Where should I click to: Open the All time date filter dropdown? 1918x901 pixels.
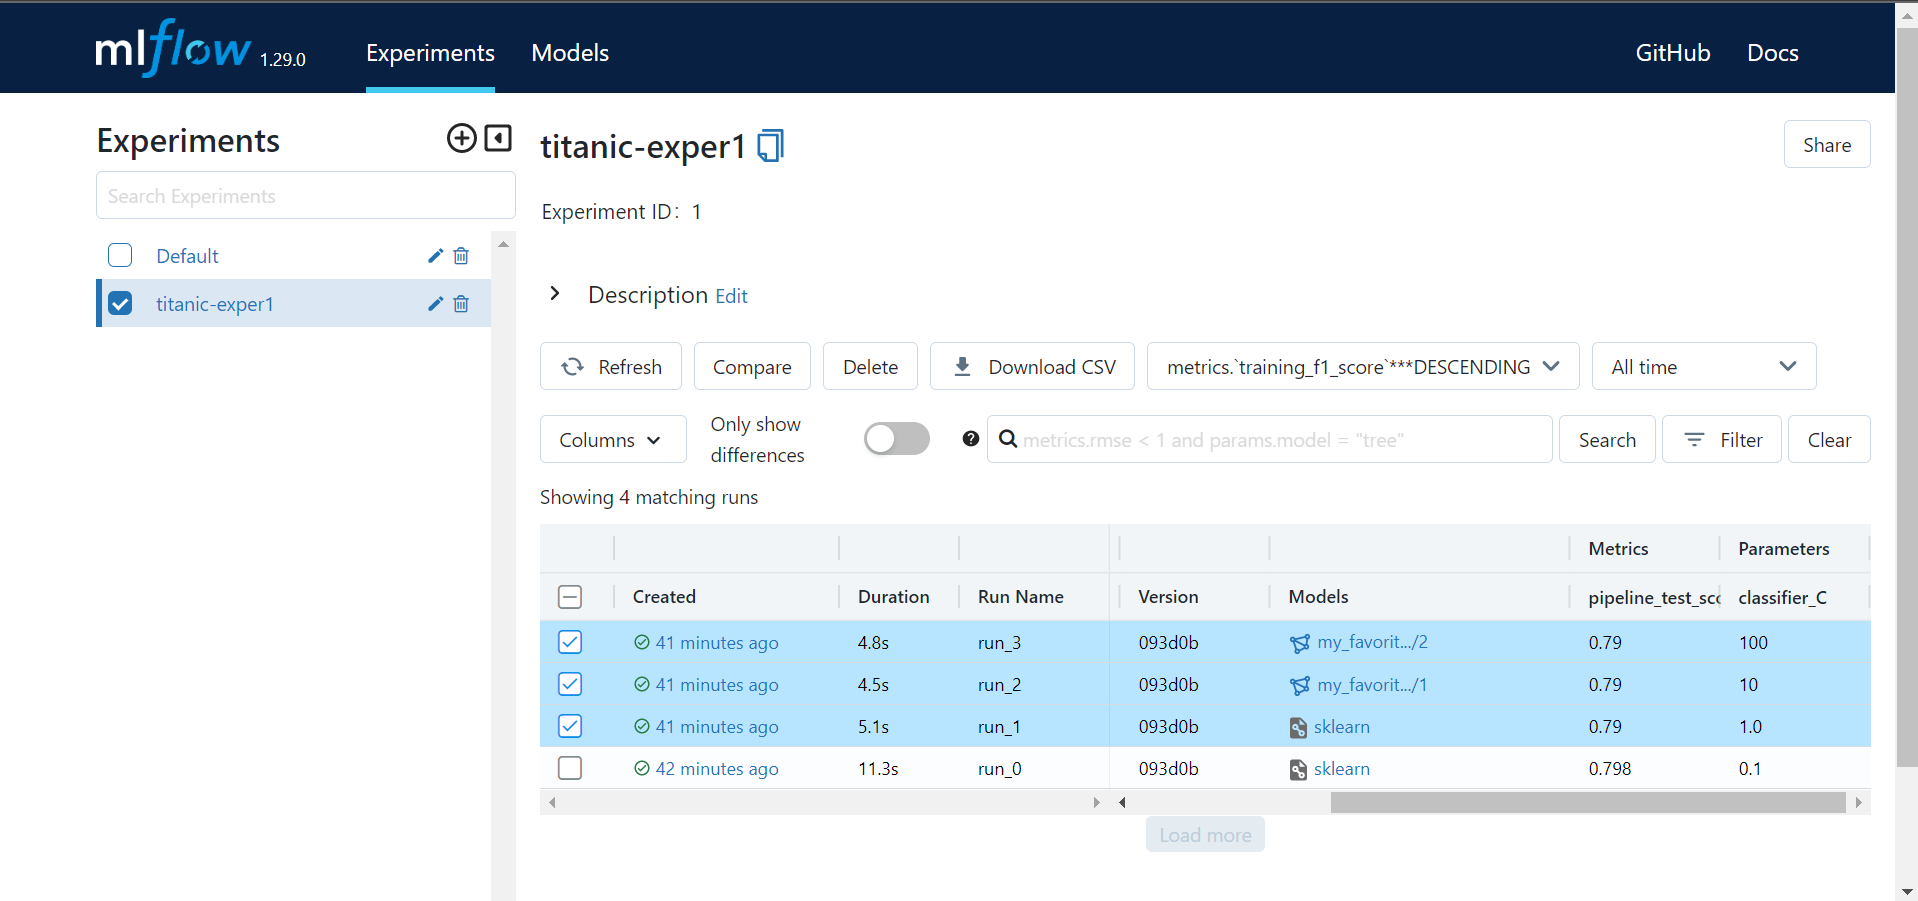coord(1704,366)
